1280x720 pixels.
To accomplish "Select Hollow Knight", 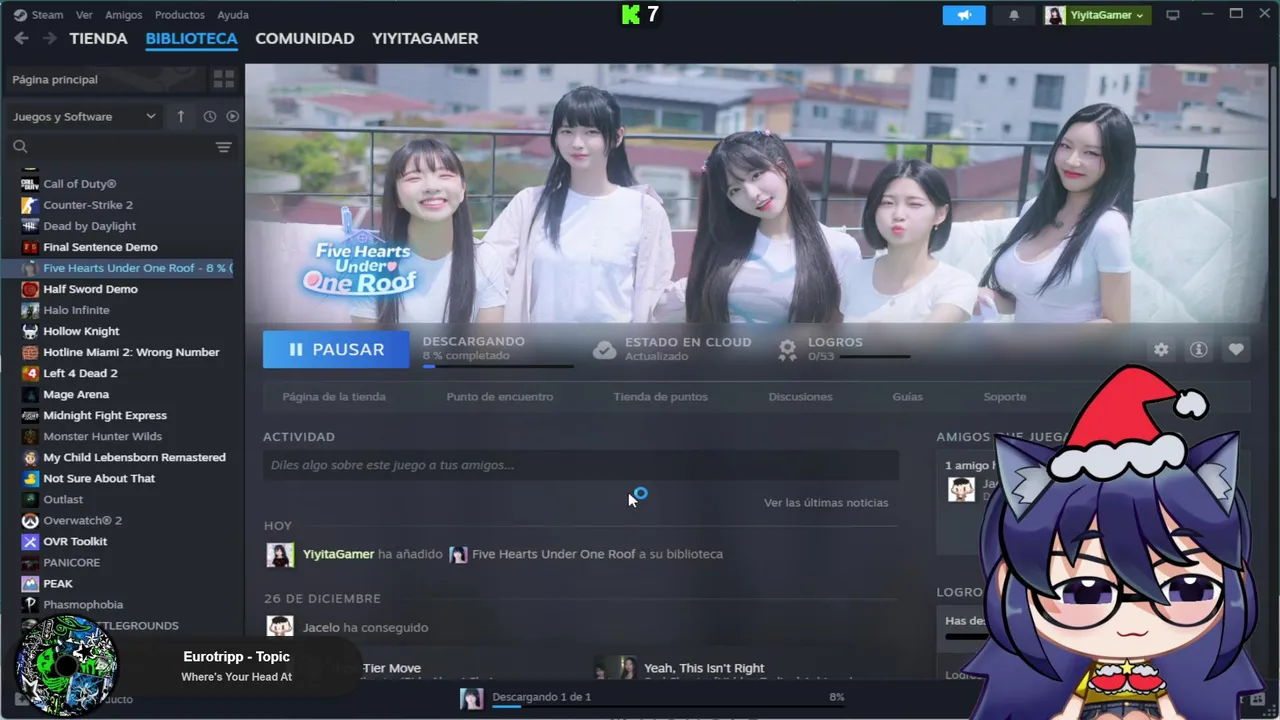I will pos(81,331).
